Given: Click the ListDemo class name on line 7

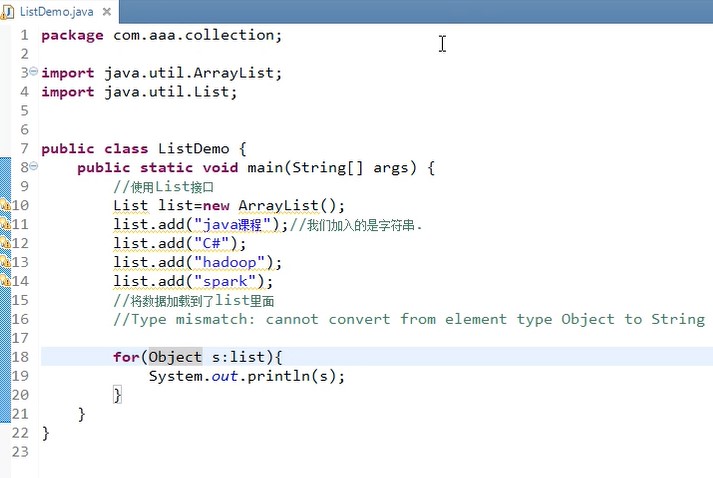Looking at the screenshot, I should [x=194, y=149].
